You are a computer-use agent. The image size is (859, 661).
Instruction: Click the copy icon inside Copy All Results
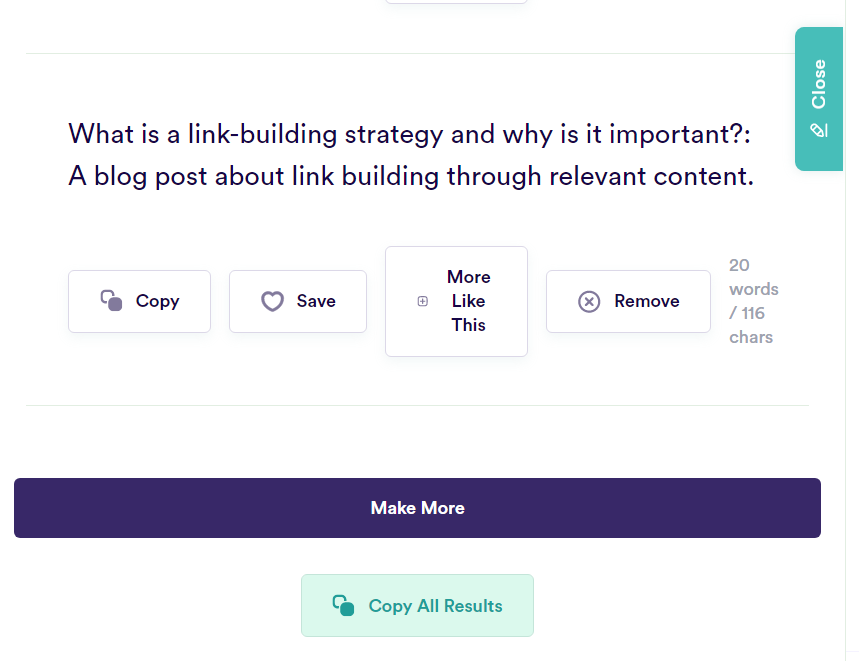pyautogui.click(x=345, y=605)
